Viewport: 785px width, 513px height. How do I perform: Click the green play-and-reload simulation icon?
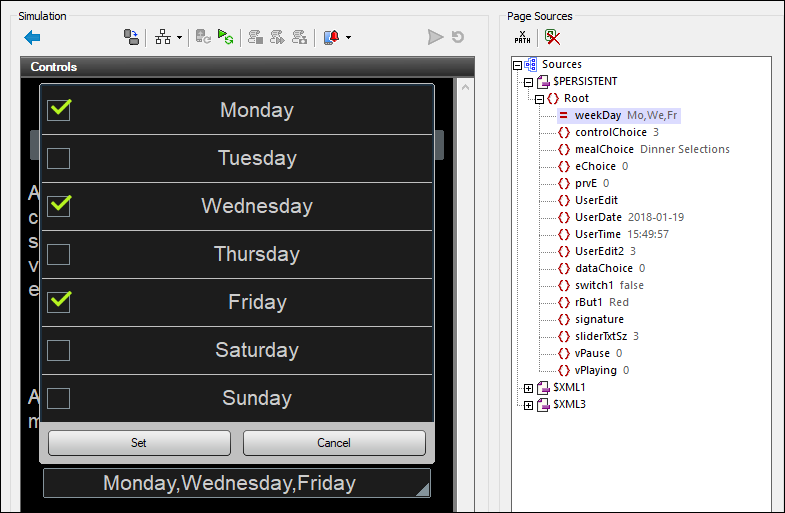(226, 37)
